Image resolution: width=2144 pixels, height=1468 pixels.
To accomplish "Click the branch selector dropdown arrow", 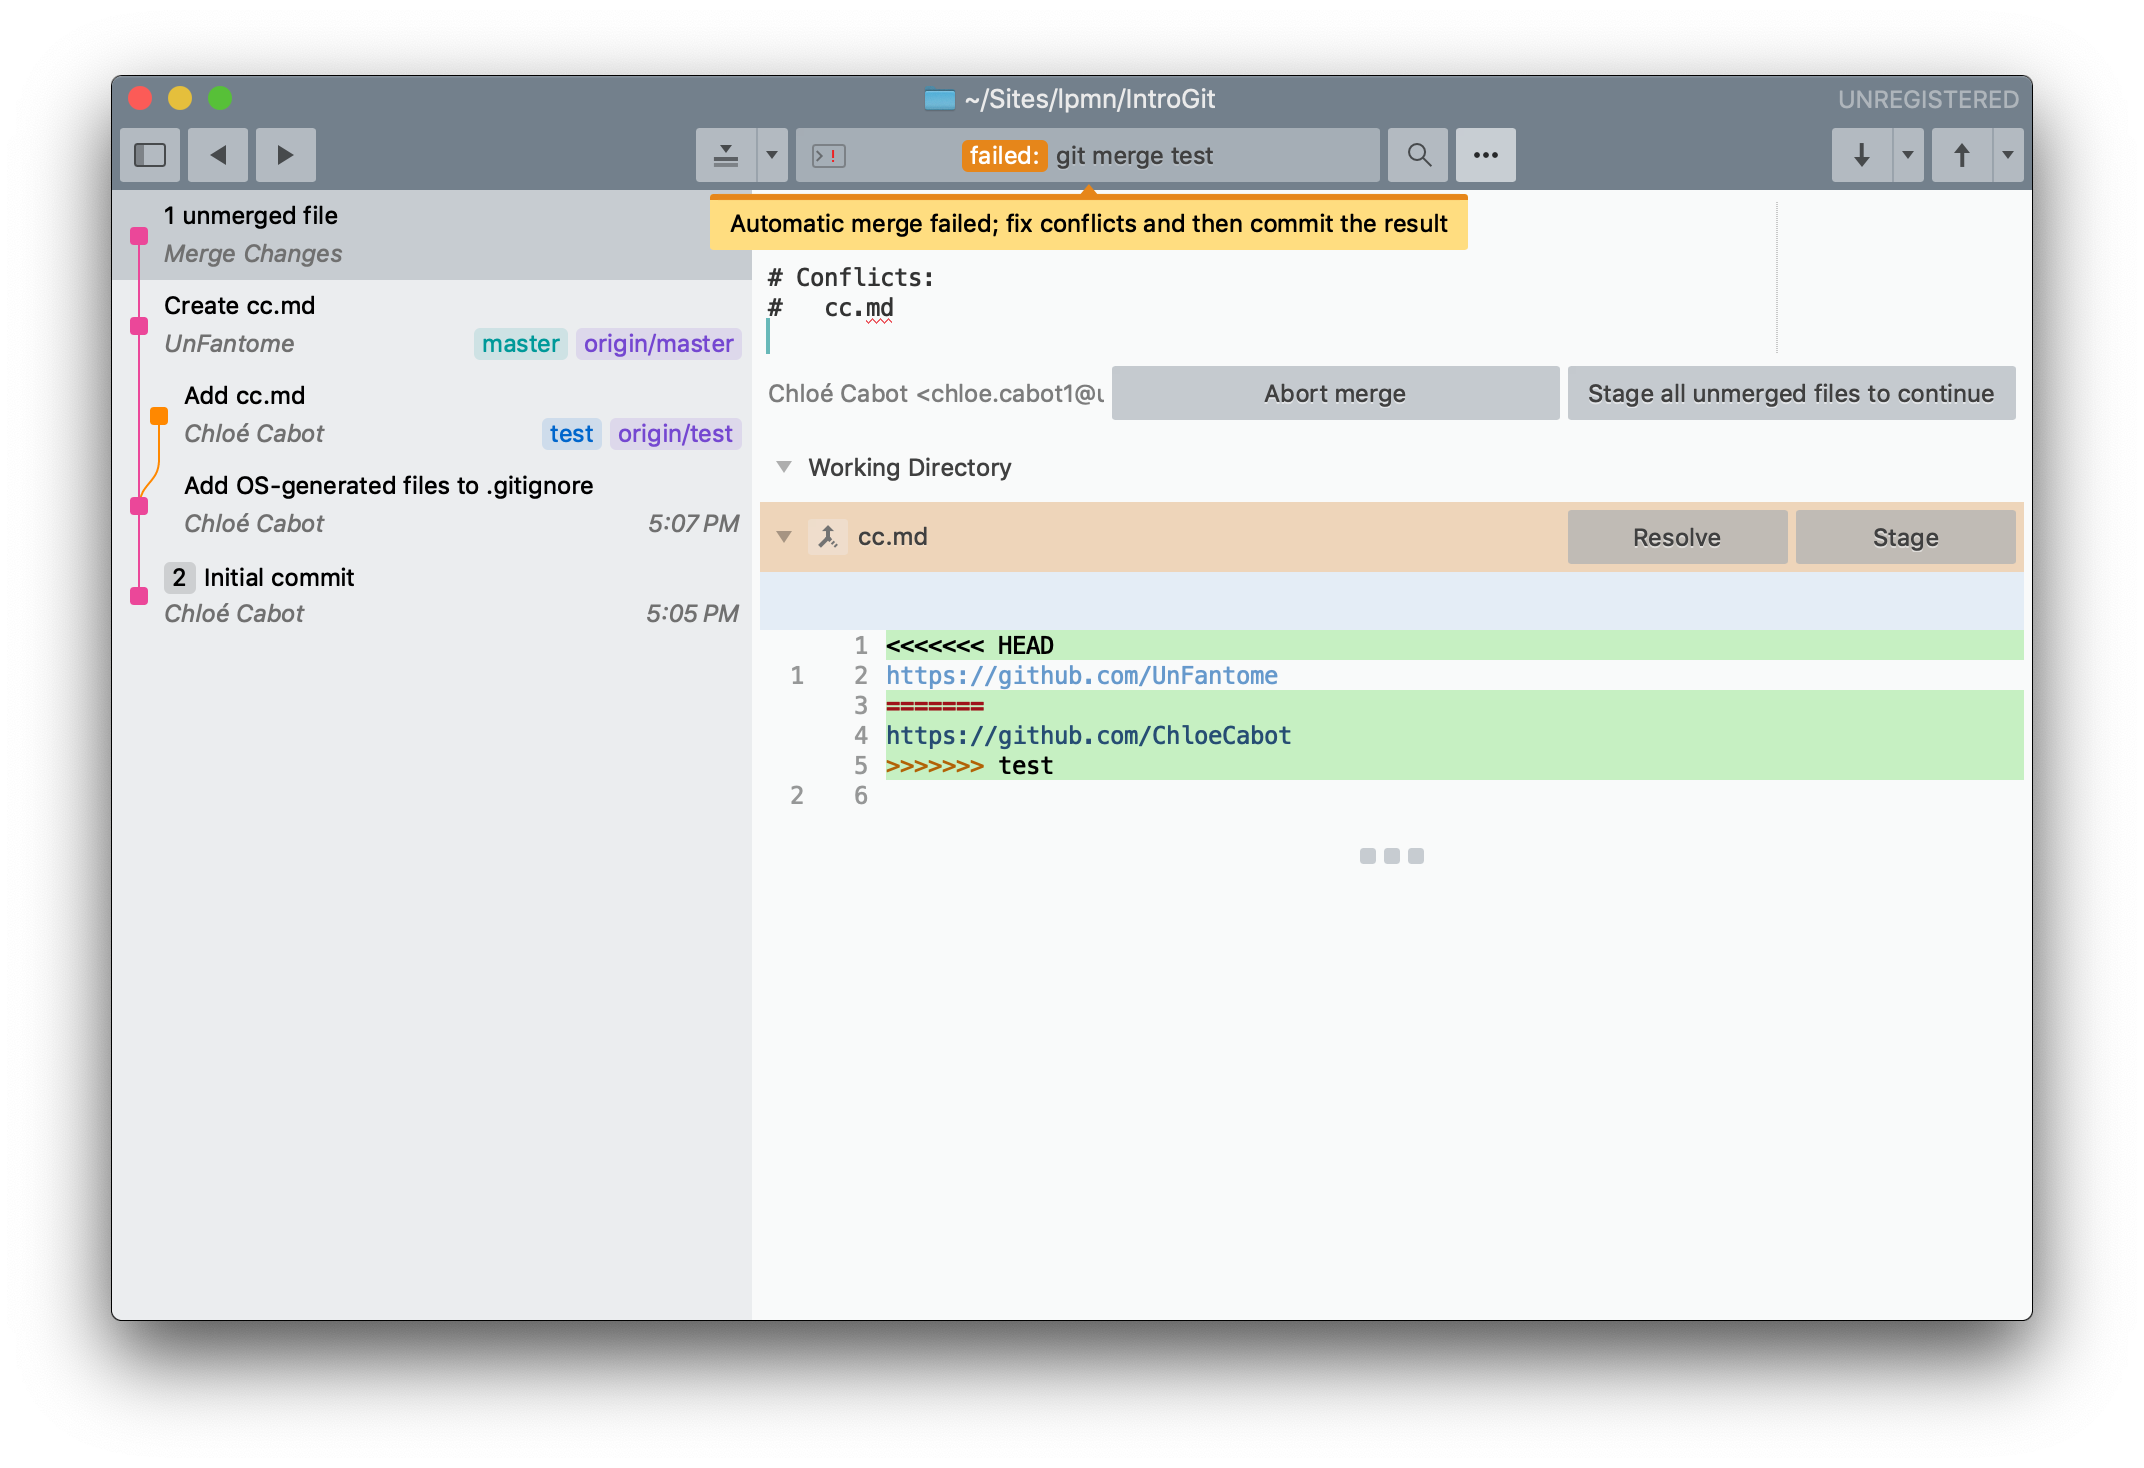I will (x=775, y=155).
